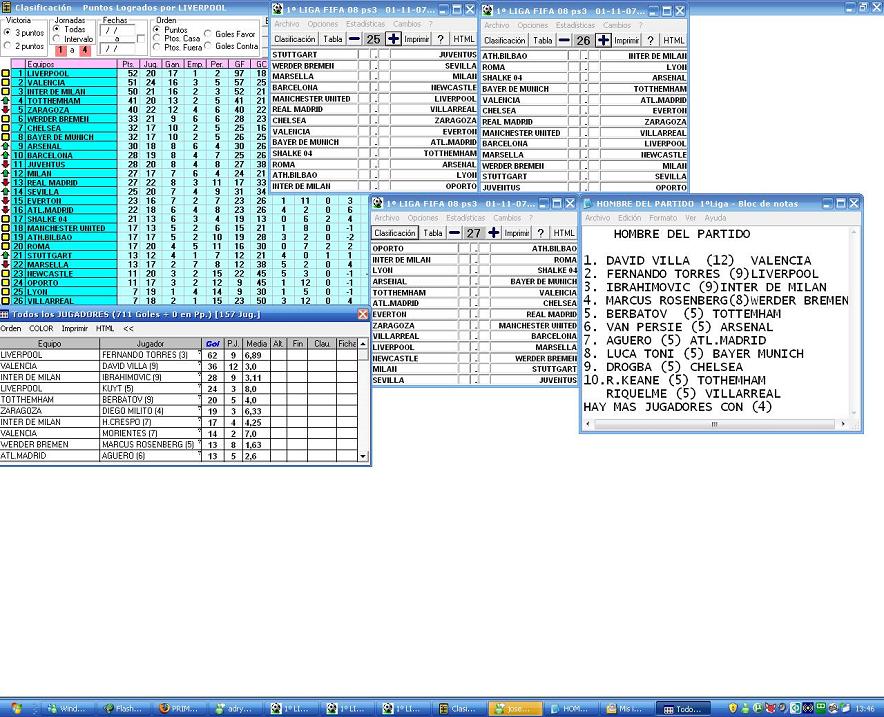Click Imprimir button in jornada 27 window
884x717 pixels.
516,232
